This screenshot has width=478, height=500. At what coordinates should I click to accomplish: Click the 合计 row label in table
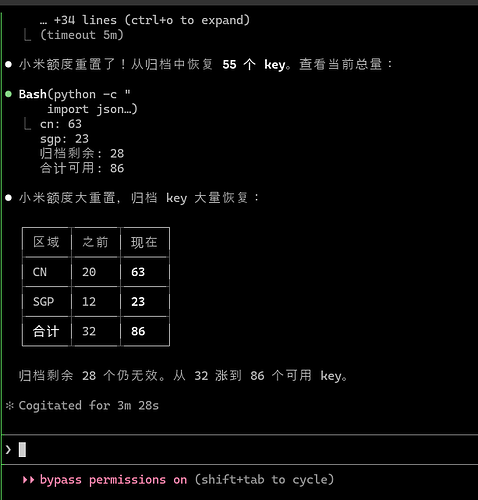click(x=46, y=331)
